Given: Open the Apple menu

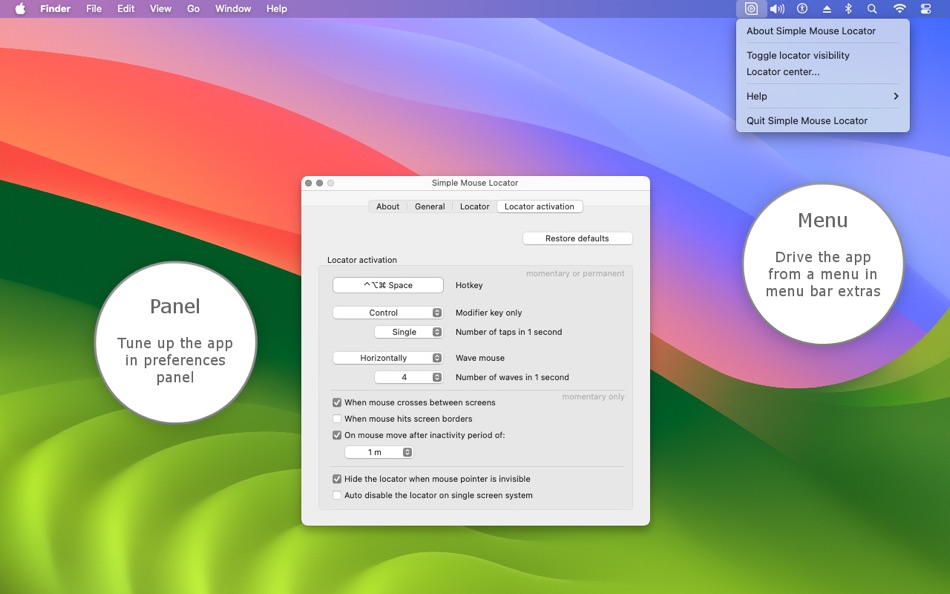Looking at the screenshot, I should [x=20, y=8].
